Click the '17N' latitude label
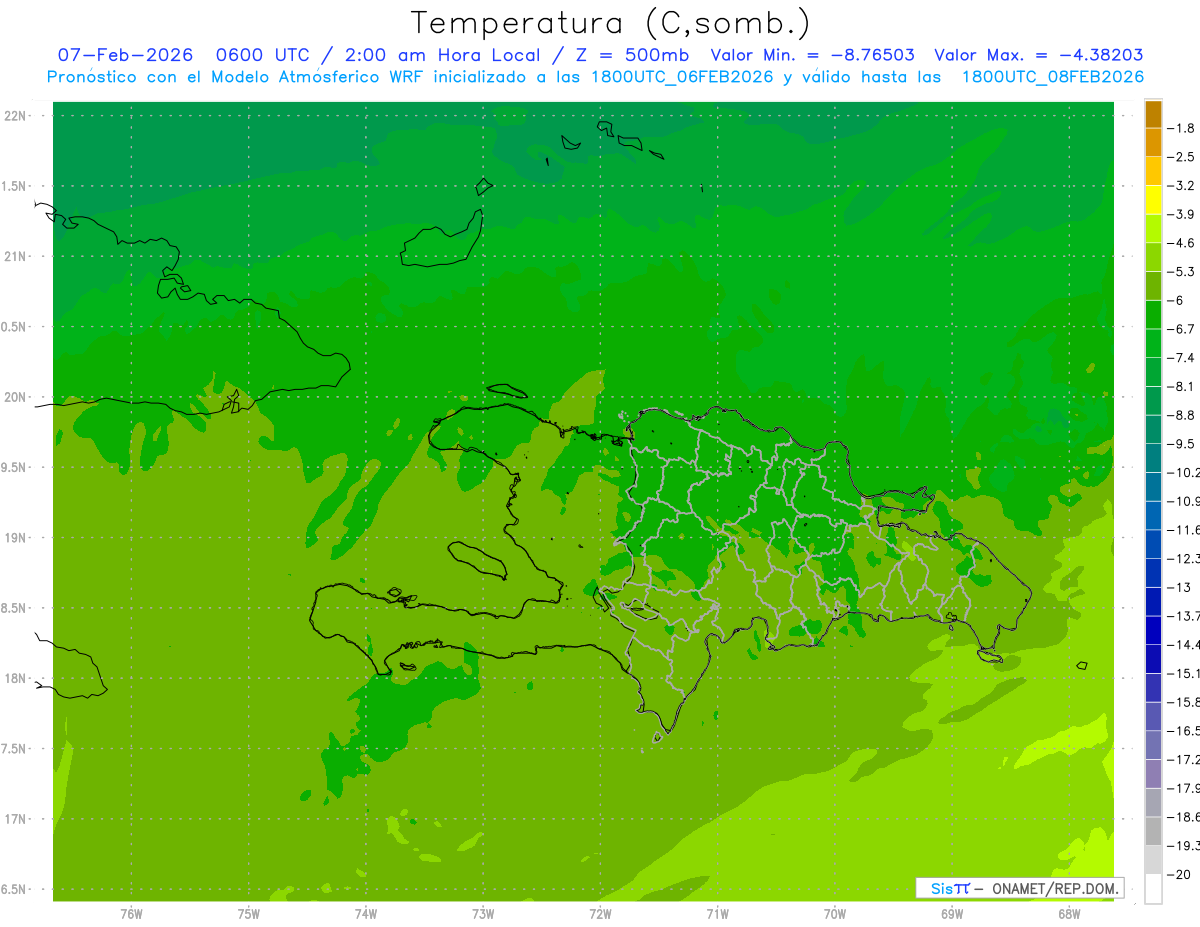1200x927 pixels. (14, 819)
